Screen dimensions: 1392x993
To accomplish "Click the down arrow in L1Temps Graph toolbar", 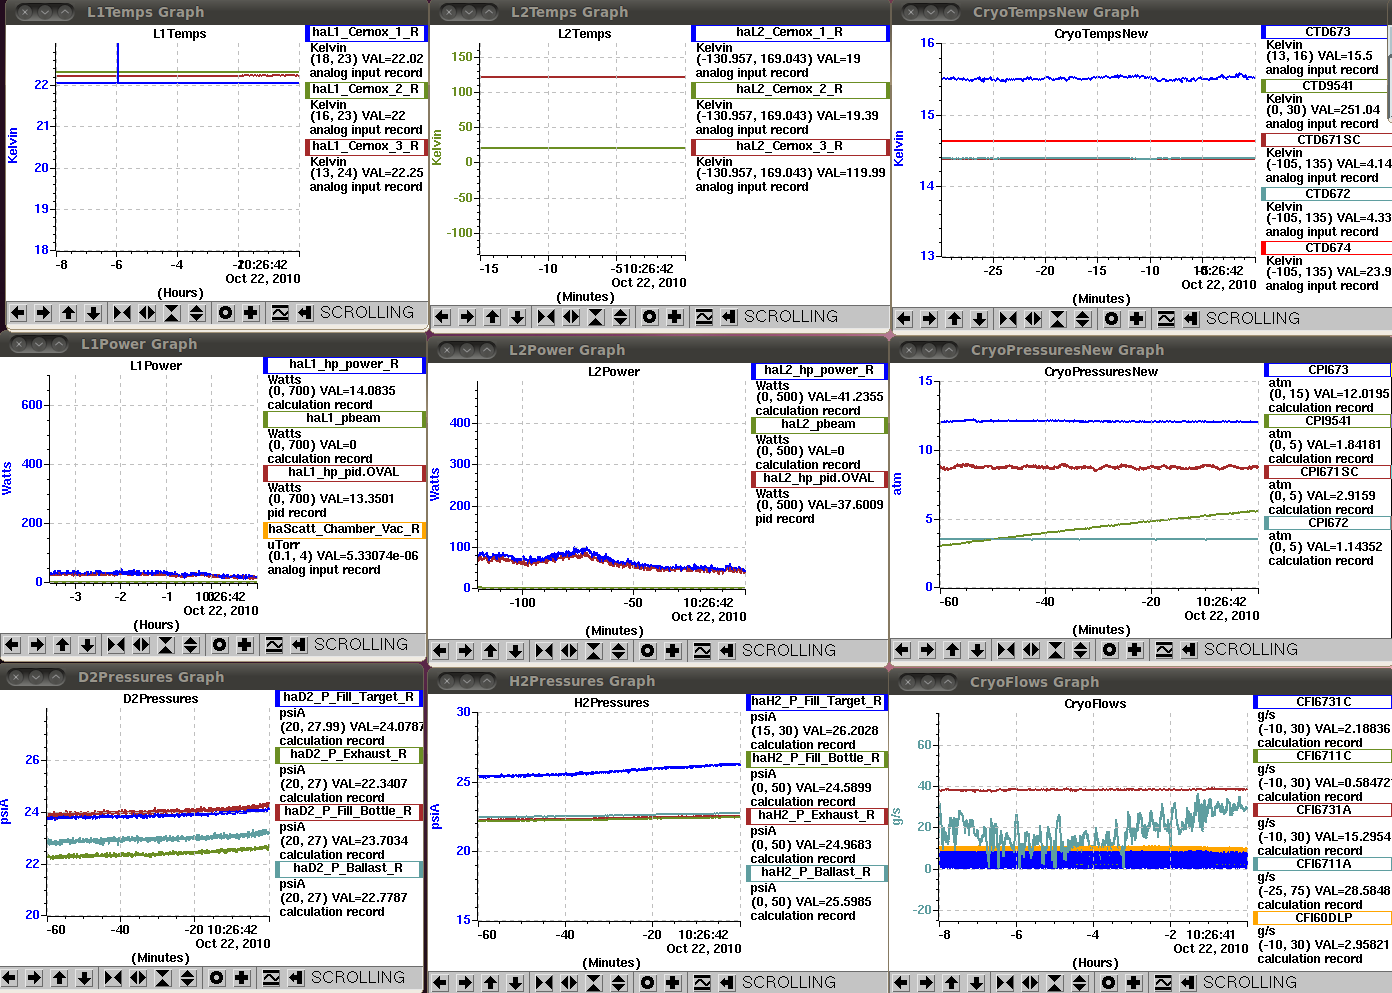I will tap(93, 313).
